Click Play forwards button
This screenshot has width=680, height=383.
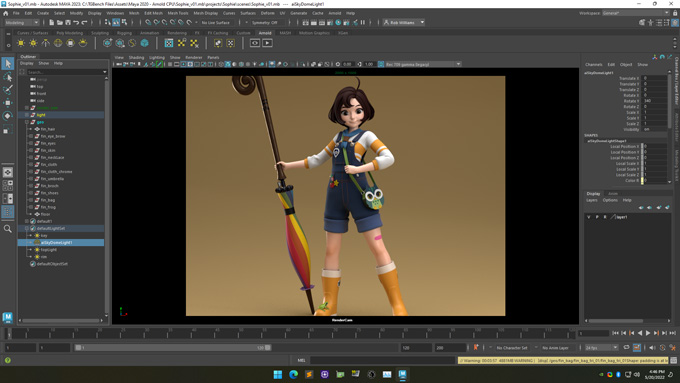point(648,333)
